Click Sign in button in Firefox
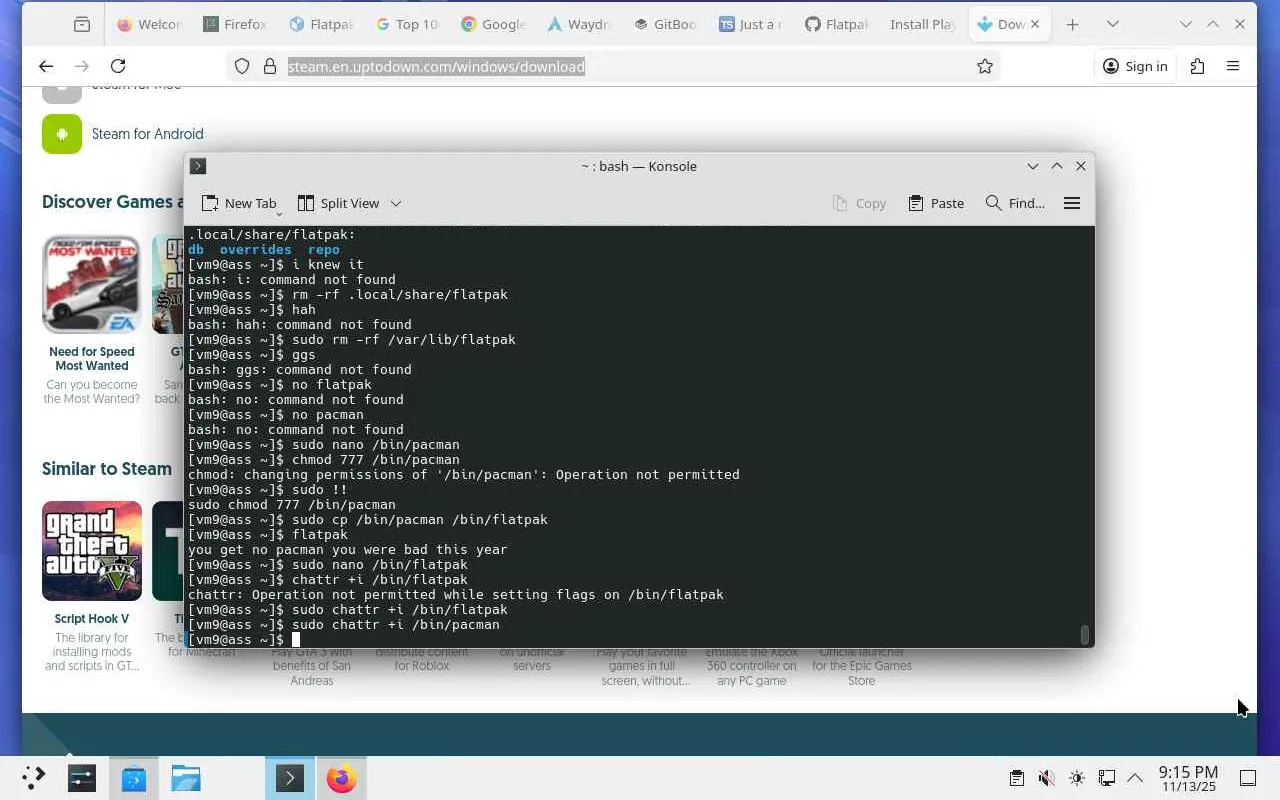Screen dimensions: 1280x800 pyautogui.click(x=1135, y=66)
